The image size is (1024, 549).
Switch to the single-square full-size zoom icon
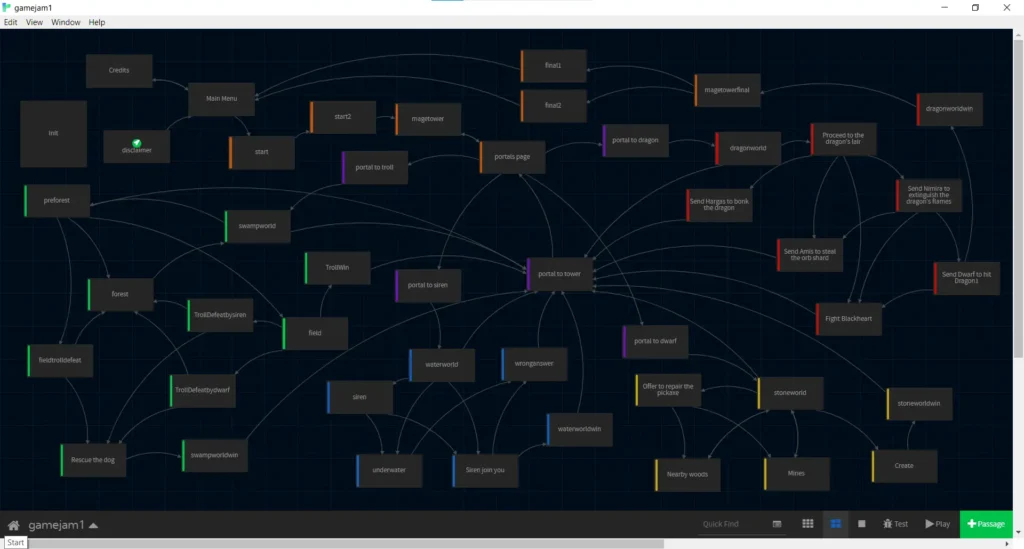861,524
